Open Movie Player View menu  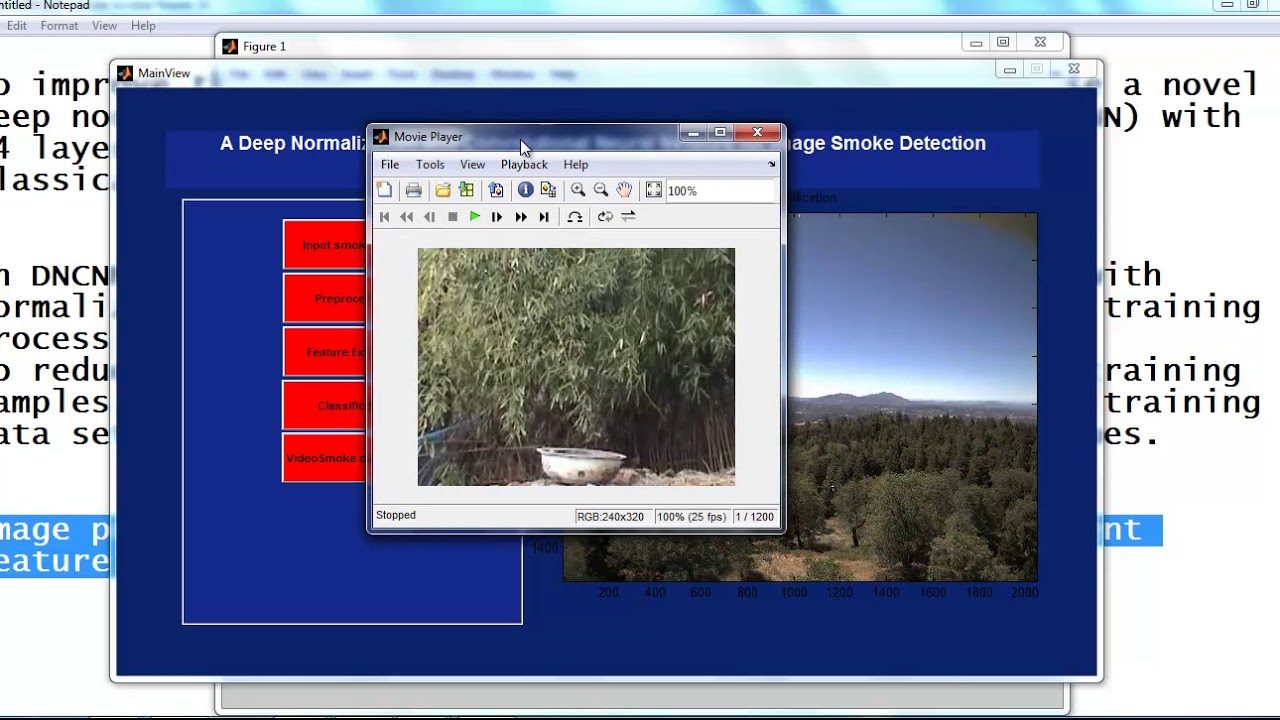pos(472,164)
